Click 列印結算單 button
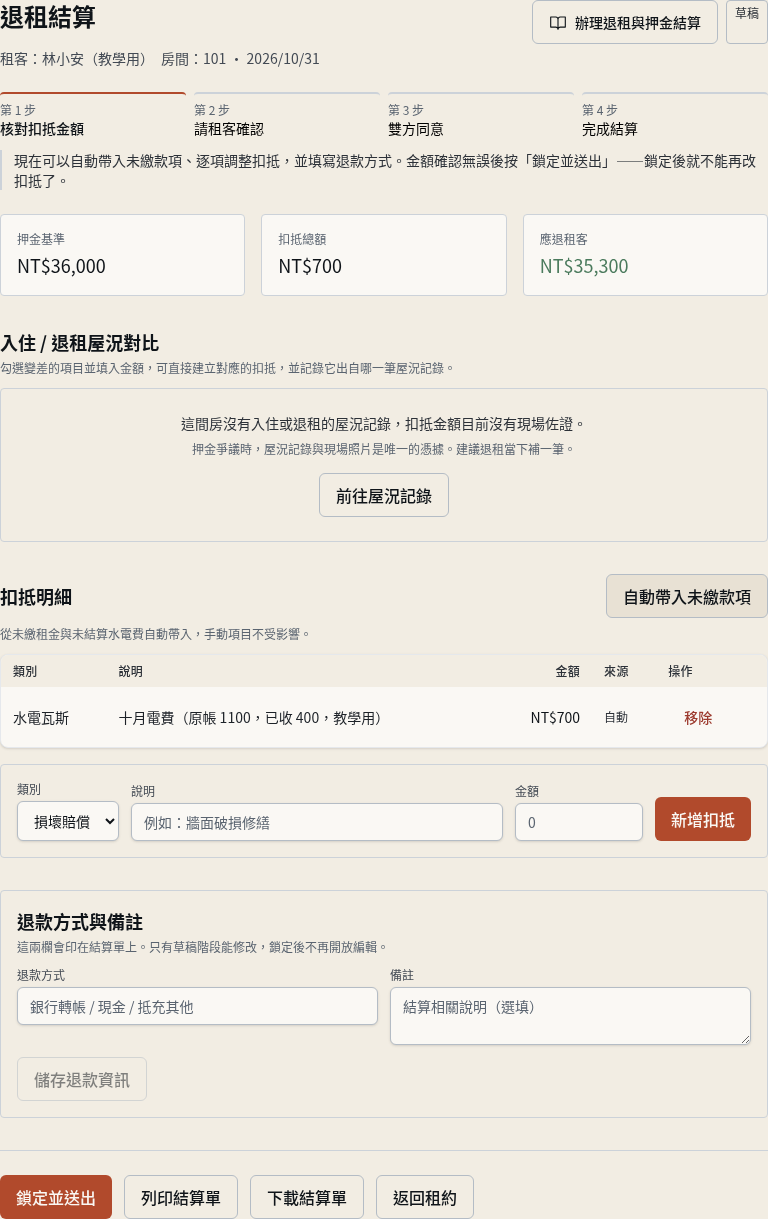This screenshot has width=768, height=1219. [181, 1197]
